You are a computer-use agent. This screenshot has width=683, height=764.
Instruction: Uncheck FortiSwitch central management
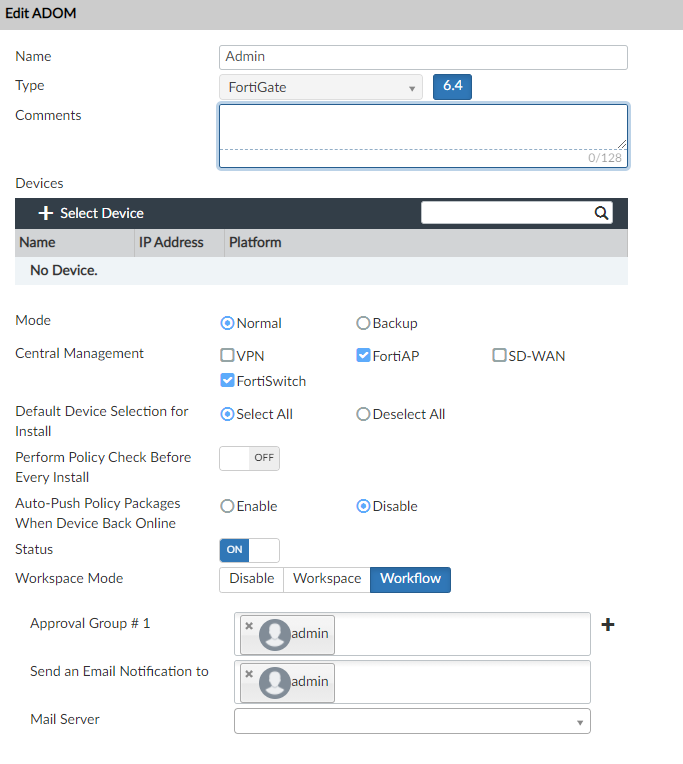227,380
